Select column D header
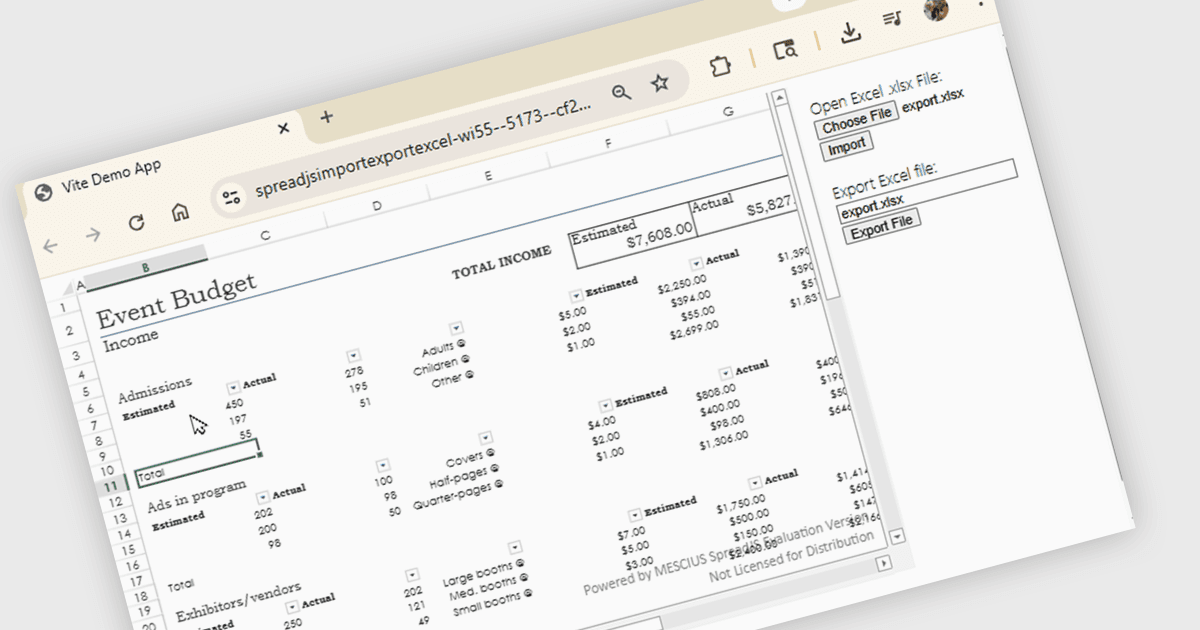The height and width of the screenshot is (630, 1200). (377, 206)
